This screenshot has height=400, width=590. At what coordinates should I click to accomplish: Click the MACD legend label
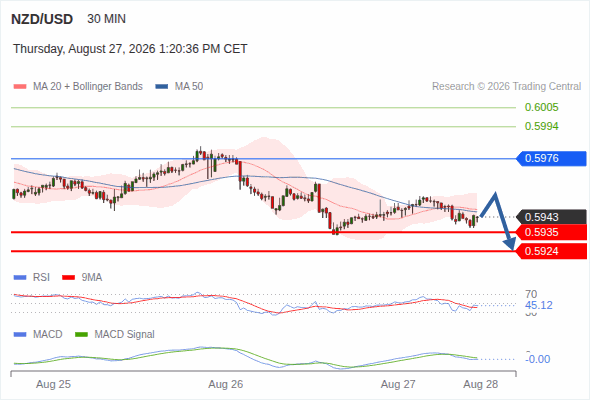[x=47, y=334]
